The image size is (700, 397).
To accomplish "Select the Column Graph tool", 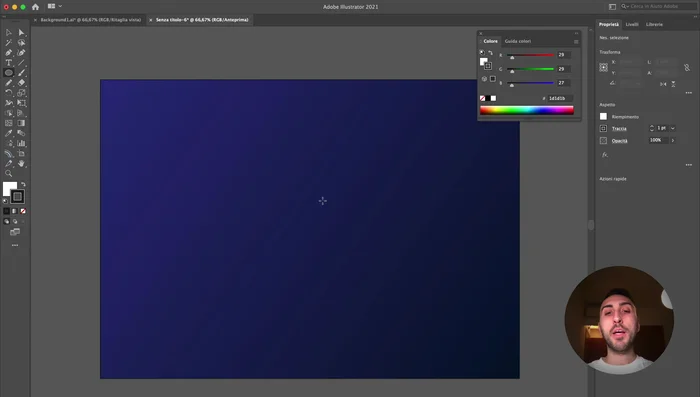I will coord(21,143).
